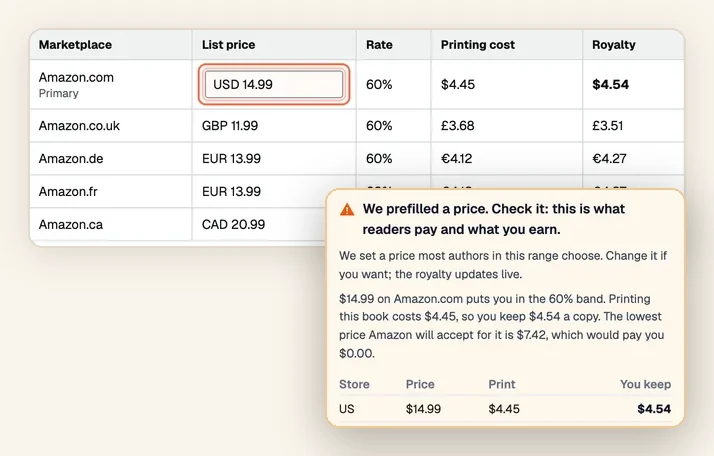Click the Print header in tooltip table

(x=502, y=384)
